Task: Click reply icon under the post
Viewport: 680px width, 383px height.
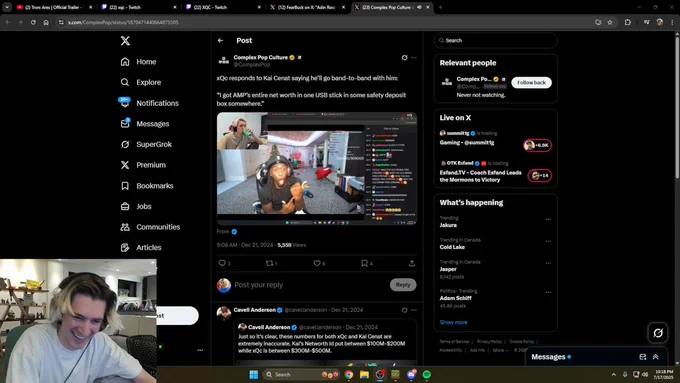Action: pos(222,263)
